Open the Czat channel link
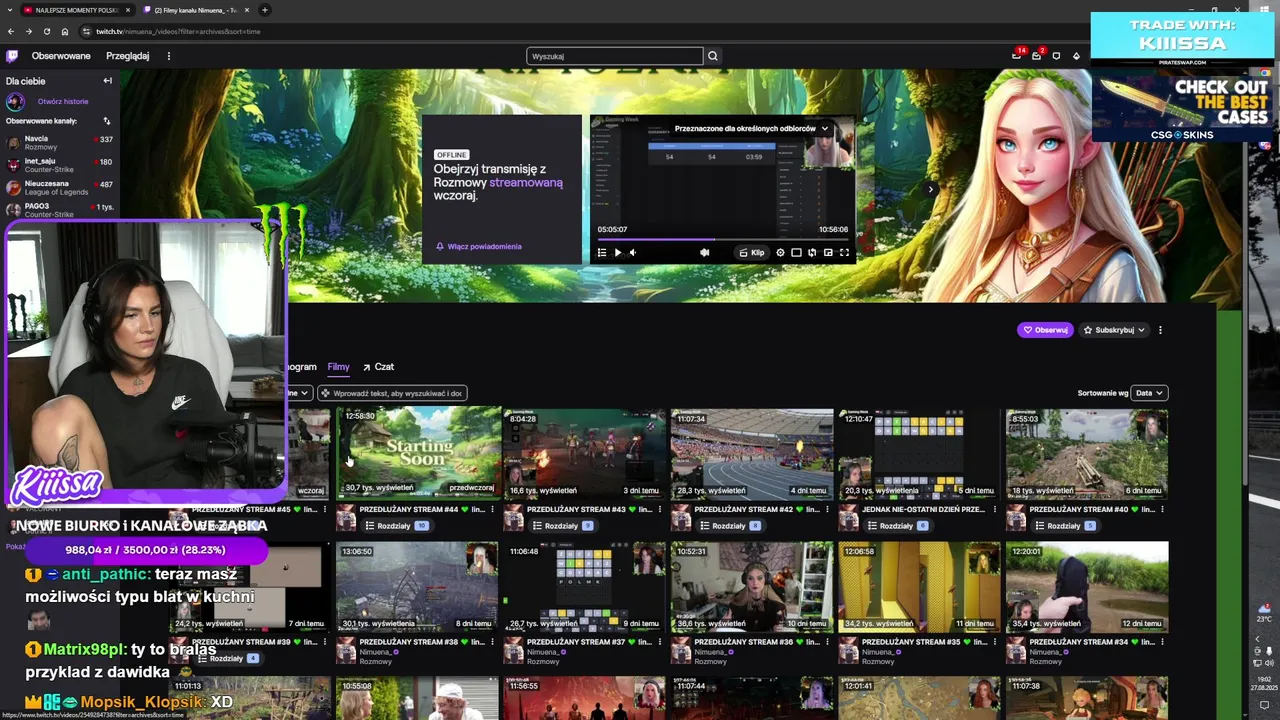The height and width of the screenshot is (720, 1280). [x=378, y=367]
